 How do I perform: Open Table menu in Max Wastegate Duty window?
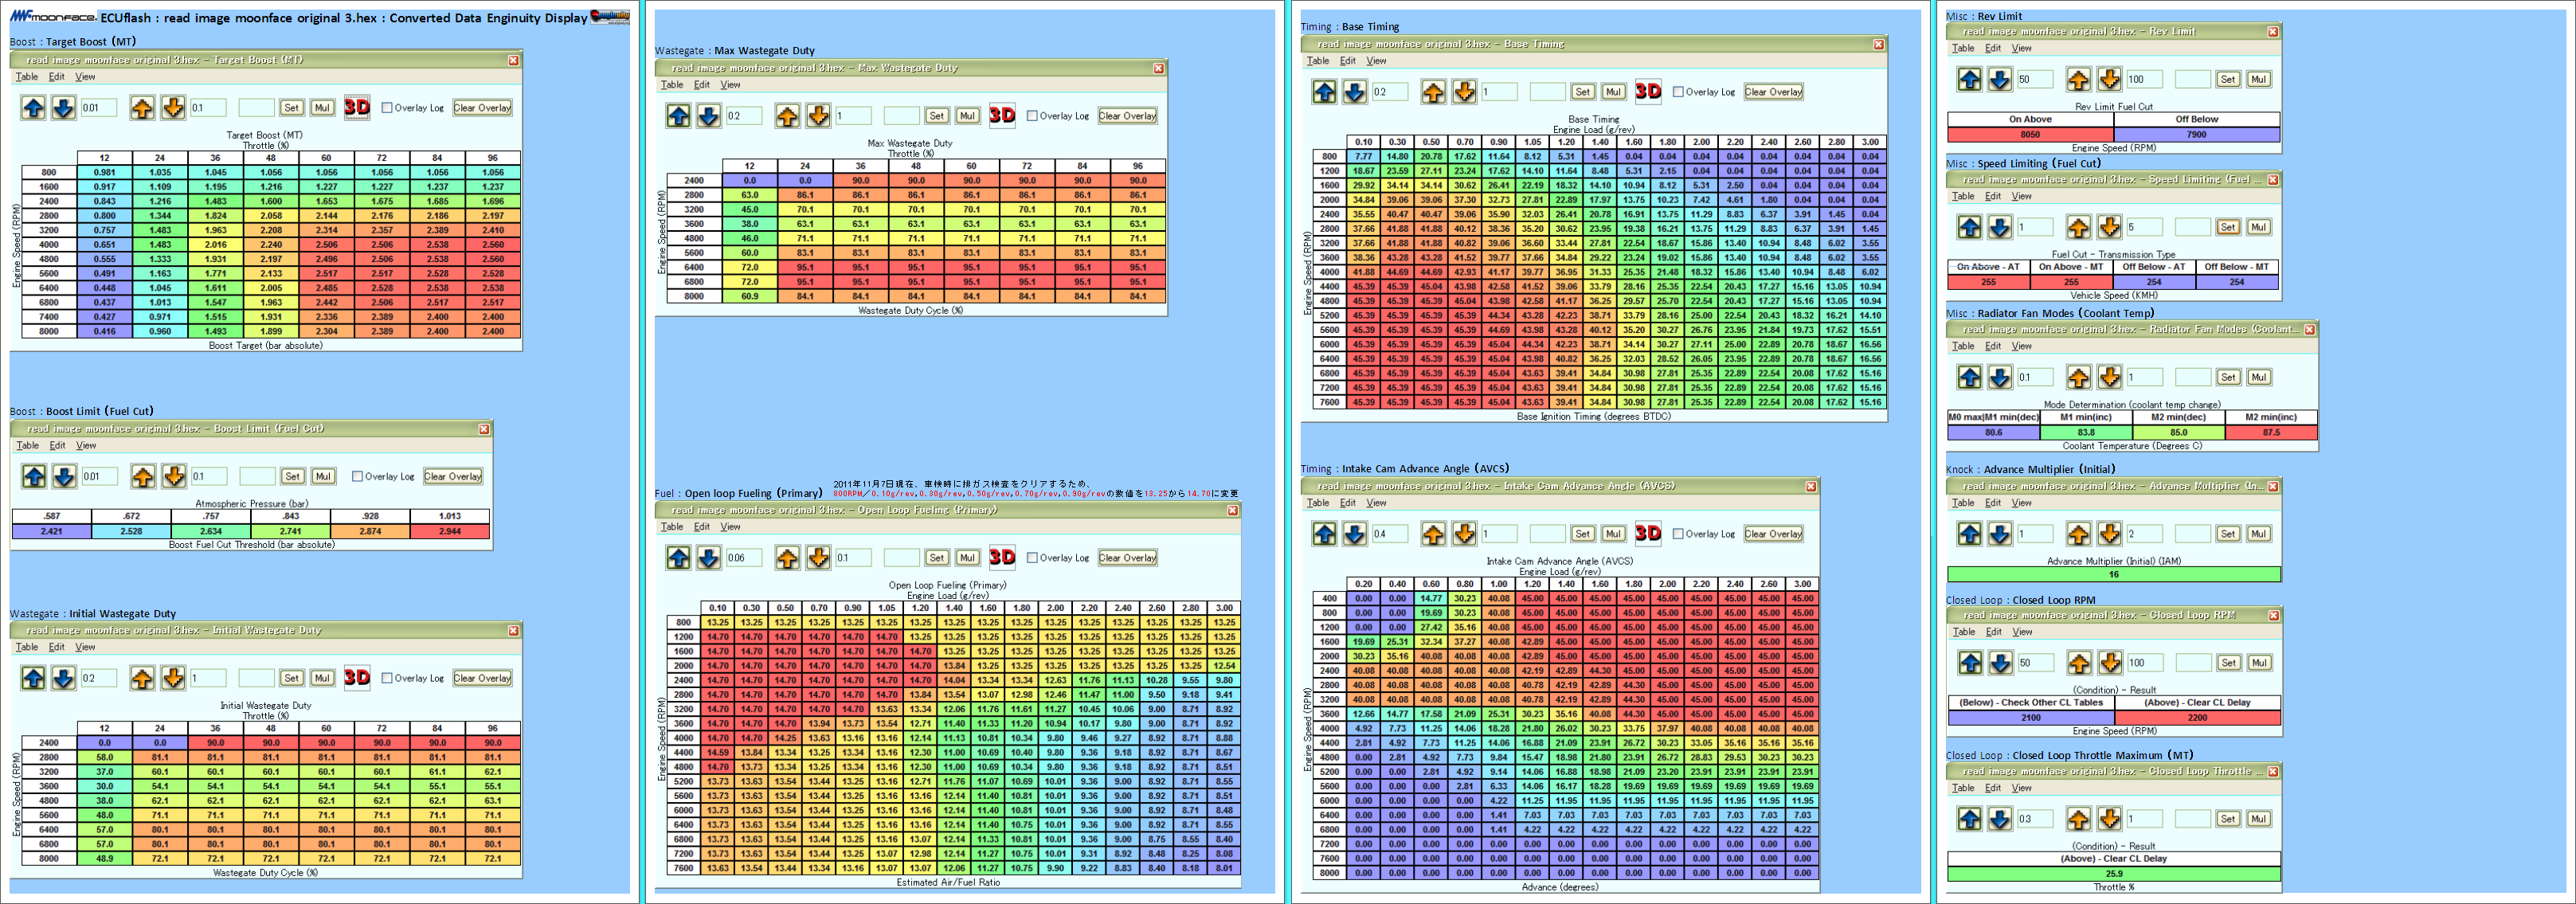[x=672, y=85]
